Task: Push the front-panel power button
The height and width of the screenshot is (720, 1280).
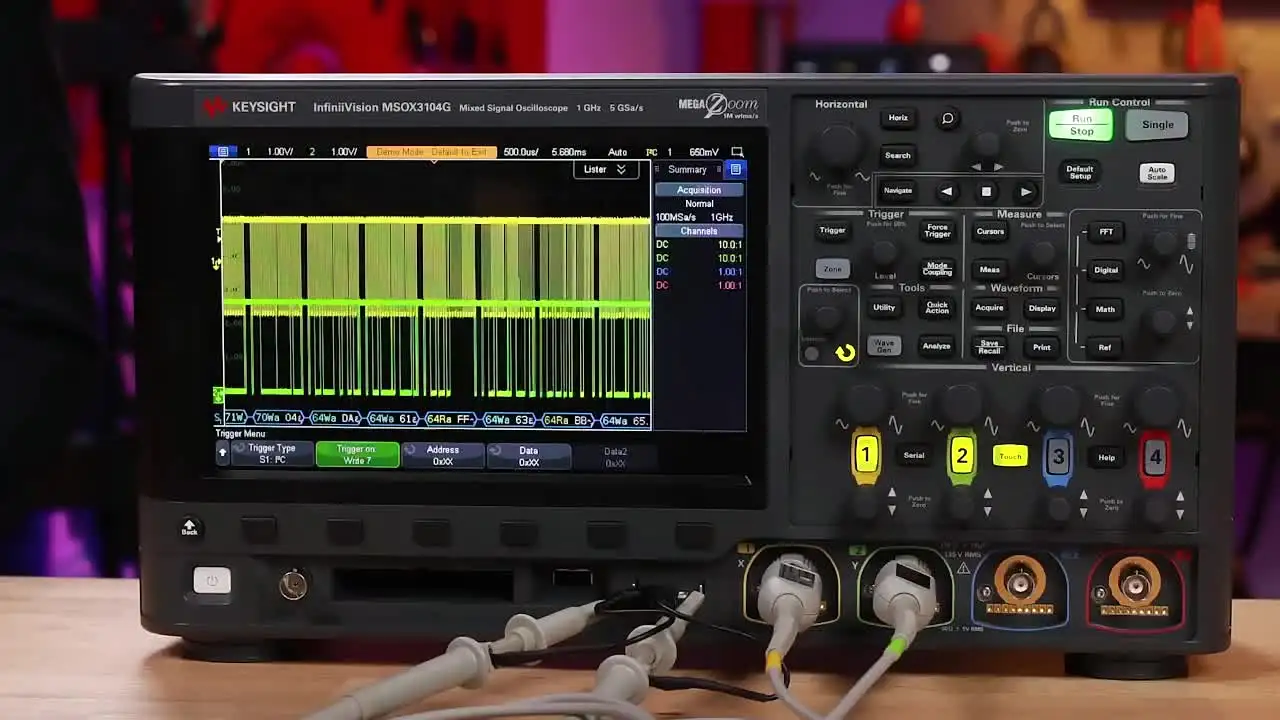Action: tap(212, 580)
